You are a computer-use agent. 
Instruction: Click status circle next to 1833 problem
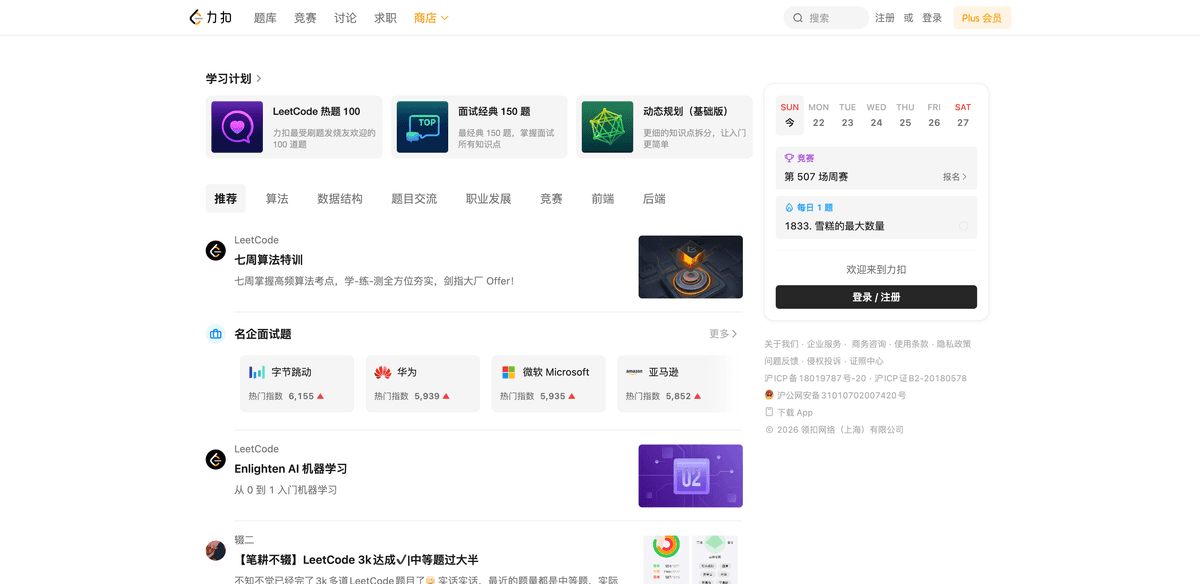tap(963, 226)
